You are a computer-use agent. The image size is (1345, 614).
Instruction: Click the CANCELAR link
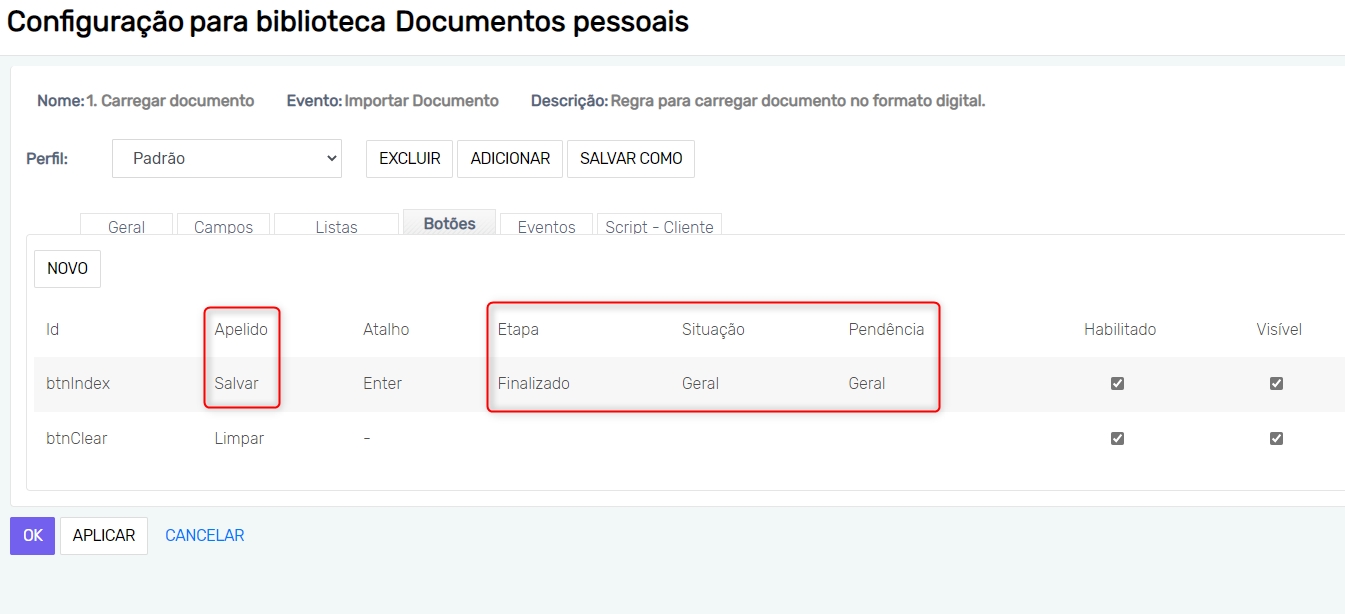(204, 535)
